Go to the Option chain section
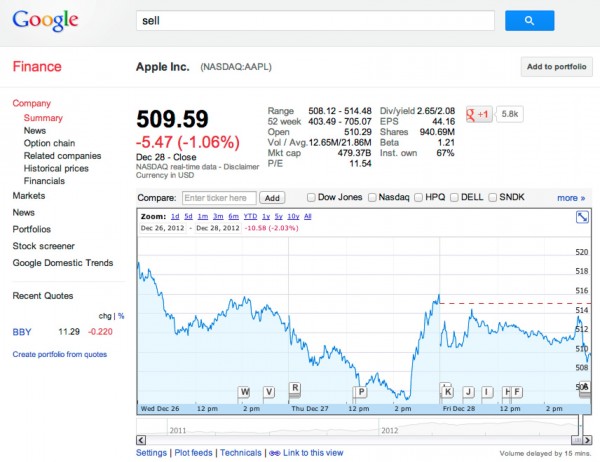 point(50,143)
